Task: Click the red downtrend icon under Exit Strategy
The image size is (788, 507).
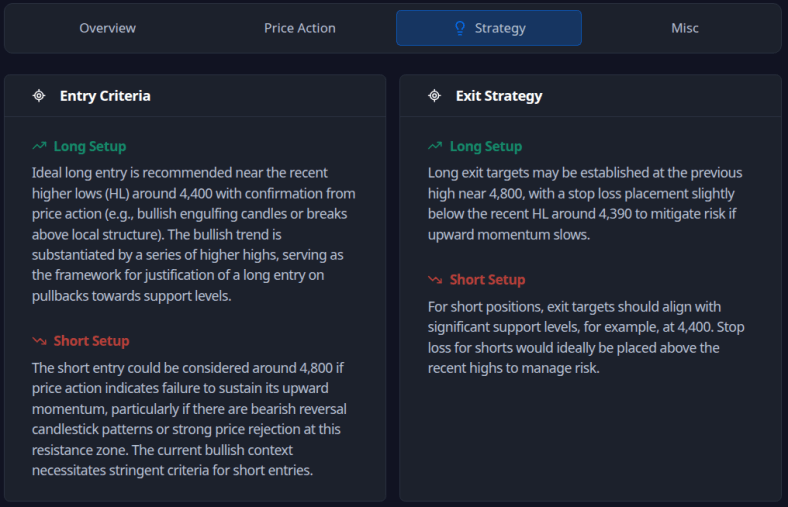Action: click(x=435, y=280)
